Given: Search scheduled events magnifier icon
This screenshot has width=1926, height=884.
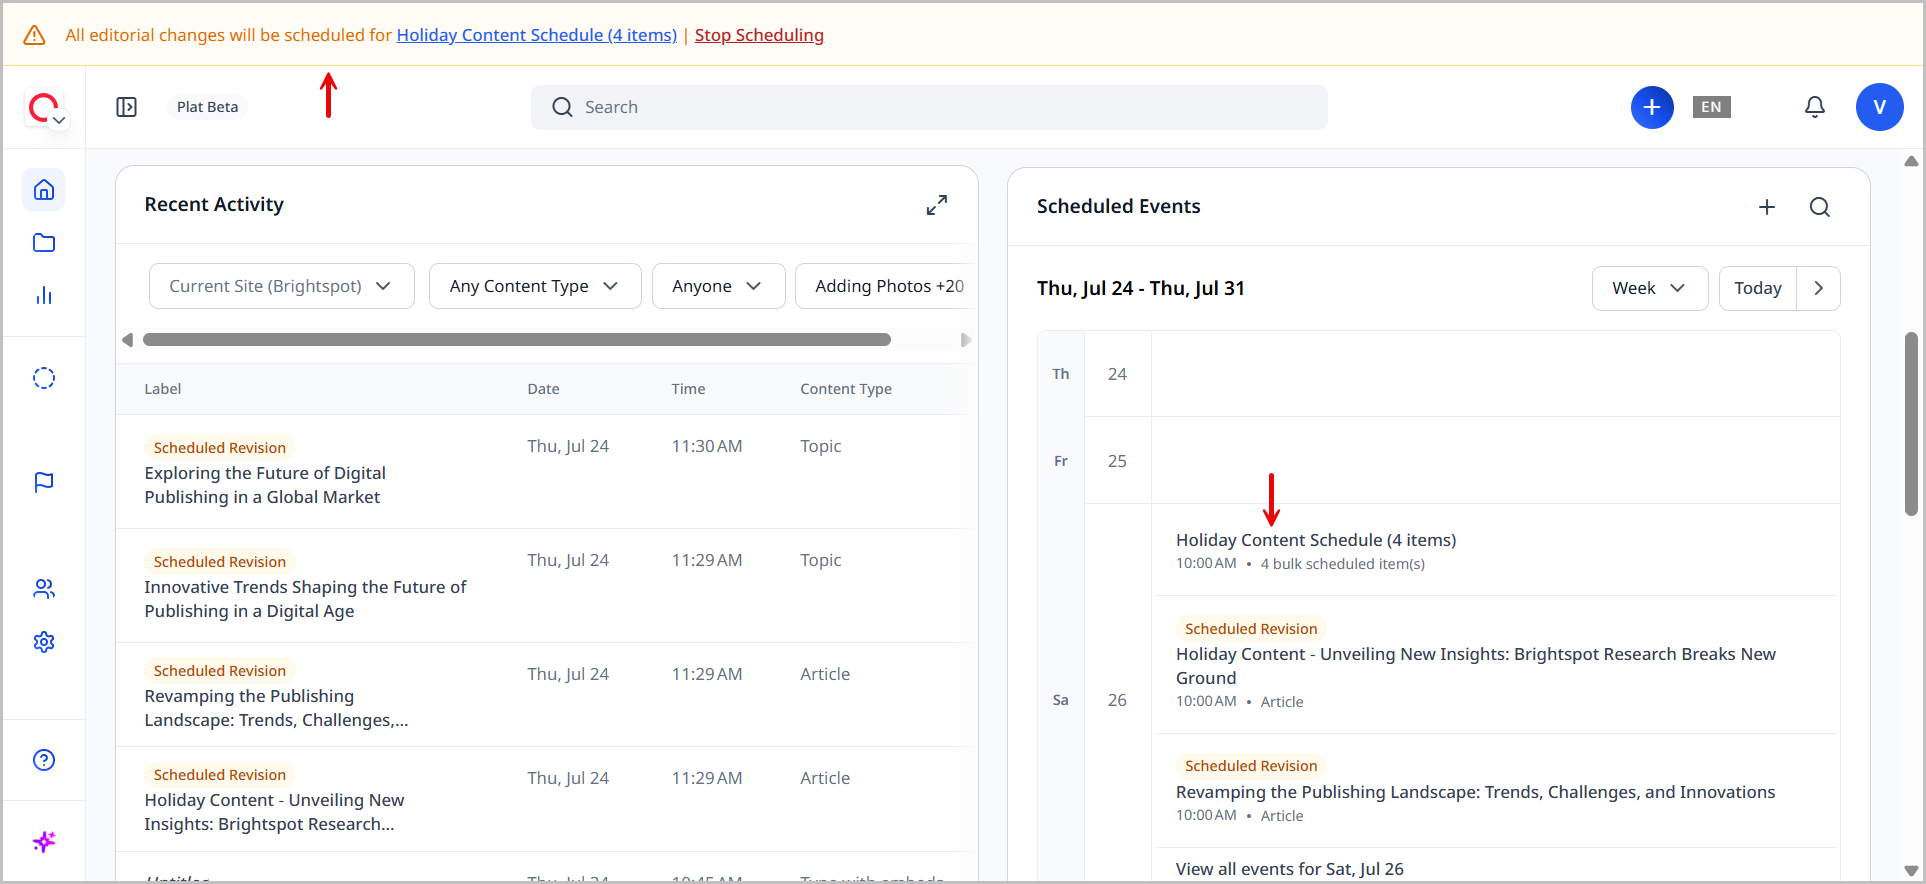Looking at the screenshot, I should click(1820, 207).
